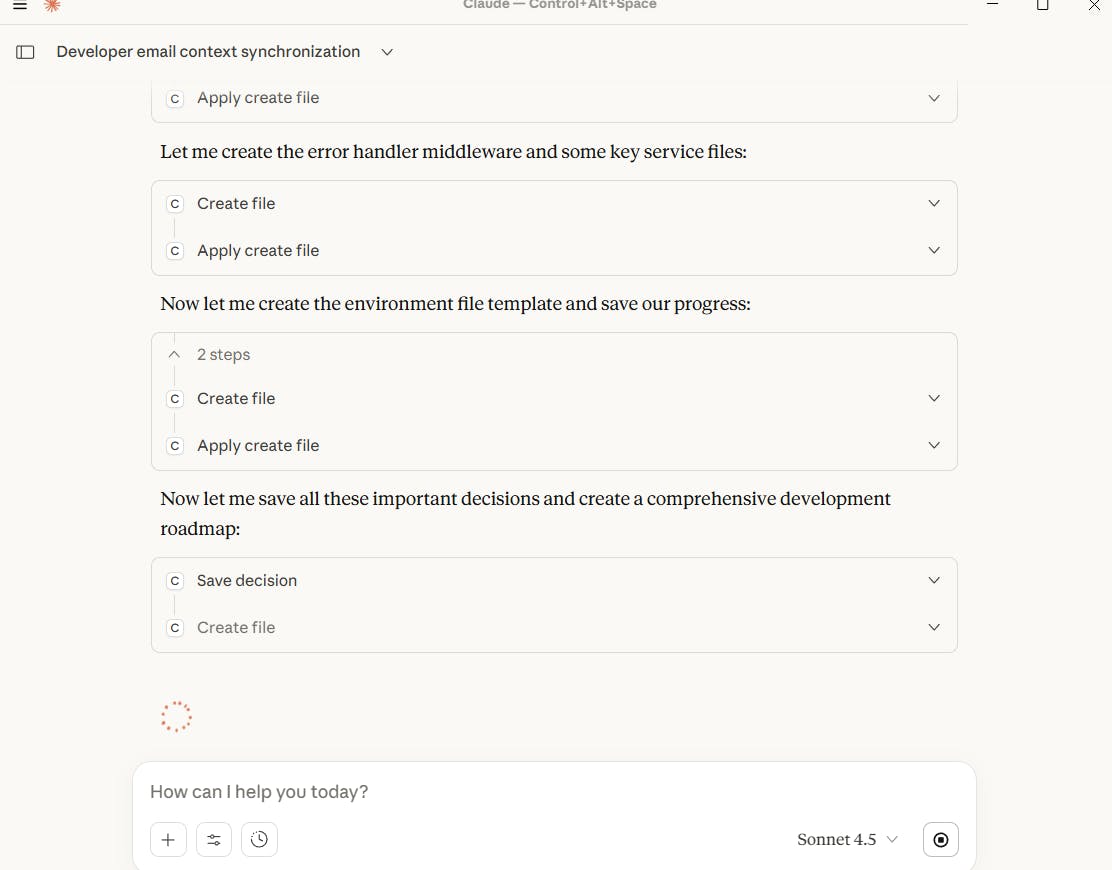
Task: Collapse the "2 steps" group
Action: [x=175, y=355]
